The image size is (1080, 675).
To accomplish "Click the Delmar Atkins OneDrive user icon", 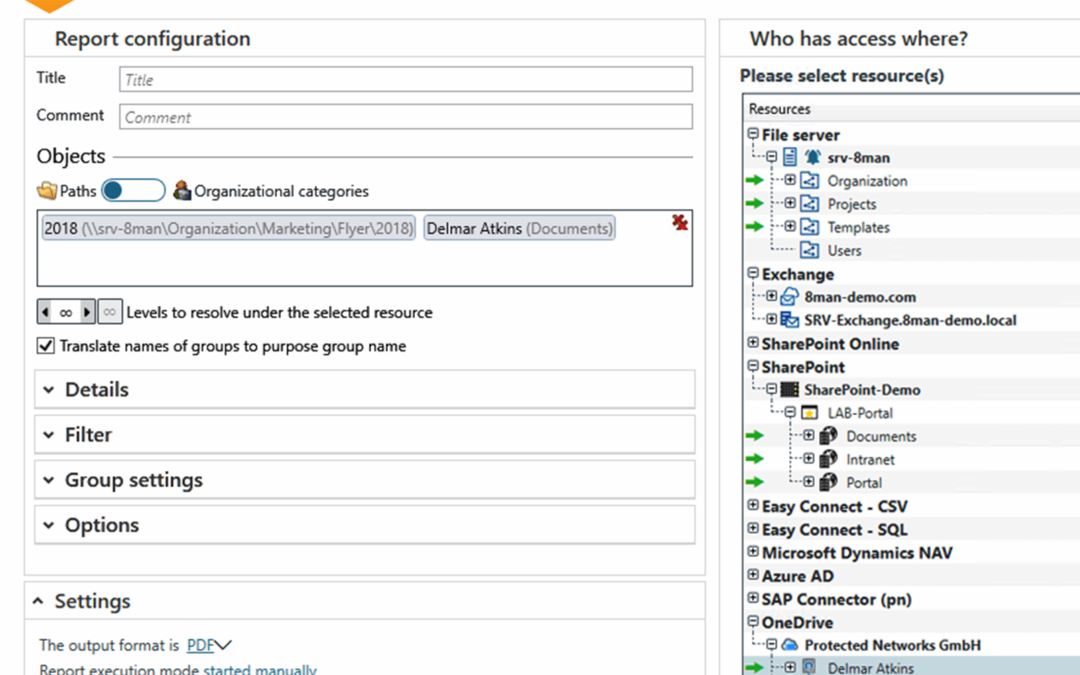I will (x=810, y=667).
